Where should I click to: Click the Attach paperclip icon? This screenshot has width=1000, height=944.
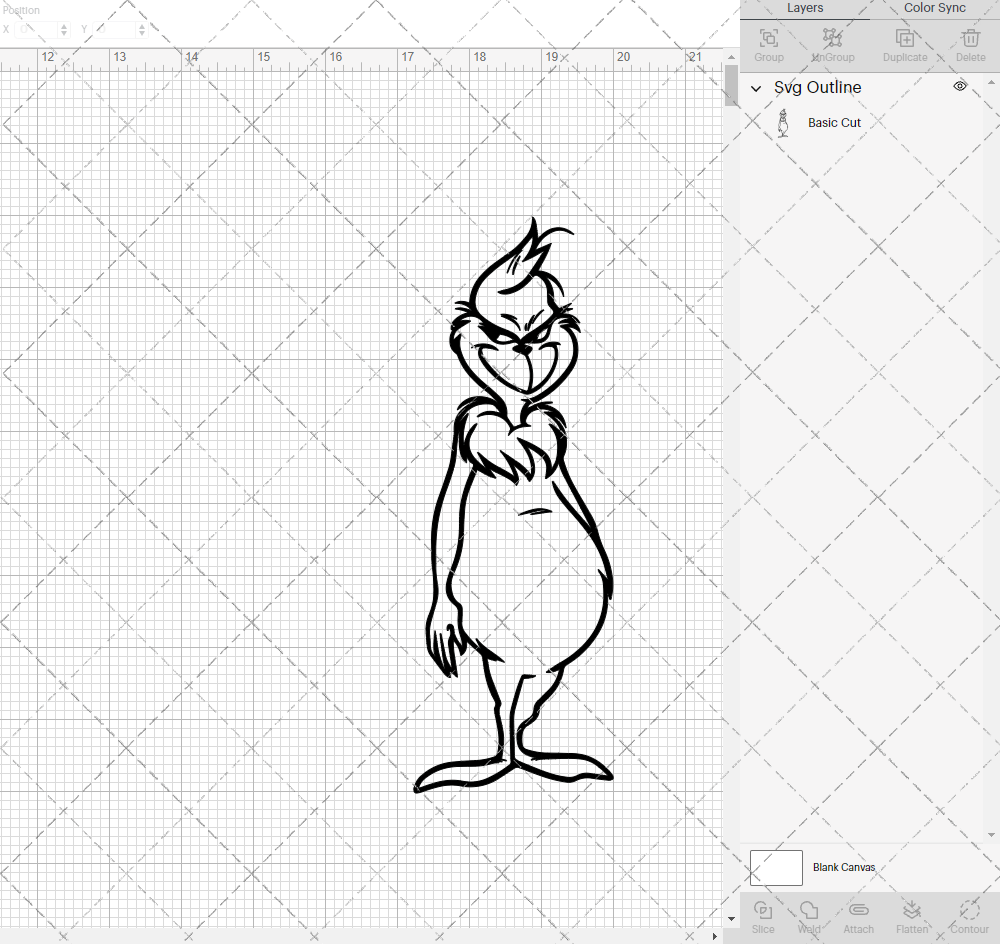(x=858, y=910)
